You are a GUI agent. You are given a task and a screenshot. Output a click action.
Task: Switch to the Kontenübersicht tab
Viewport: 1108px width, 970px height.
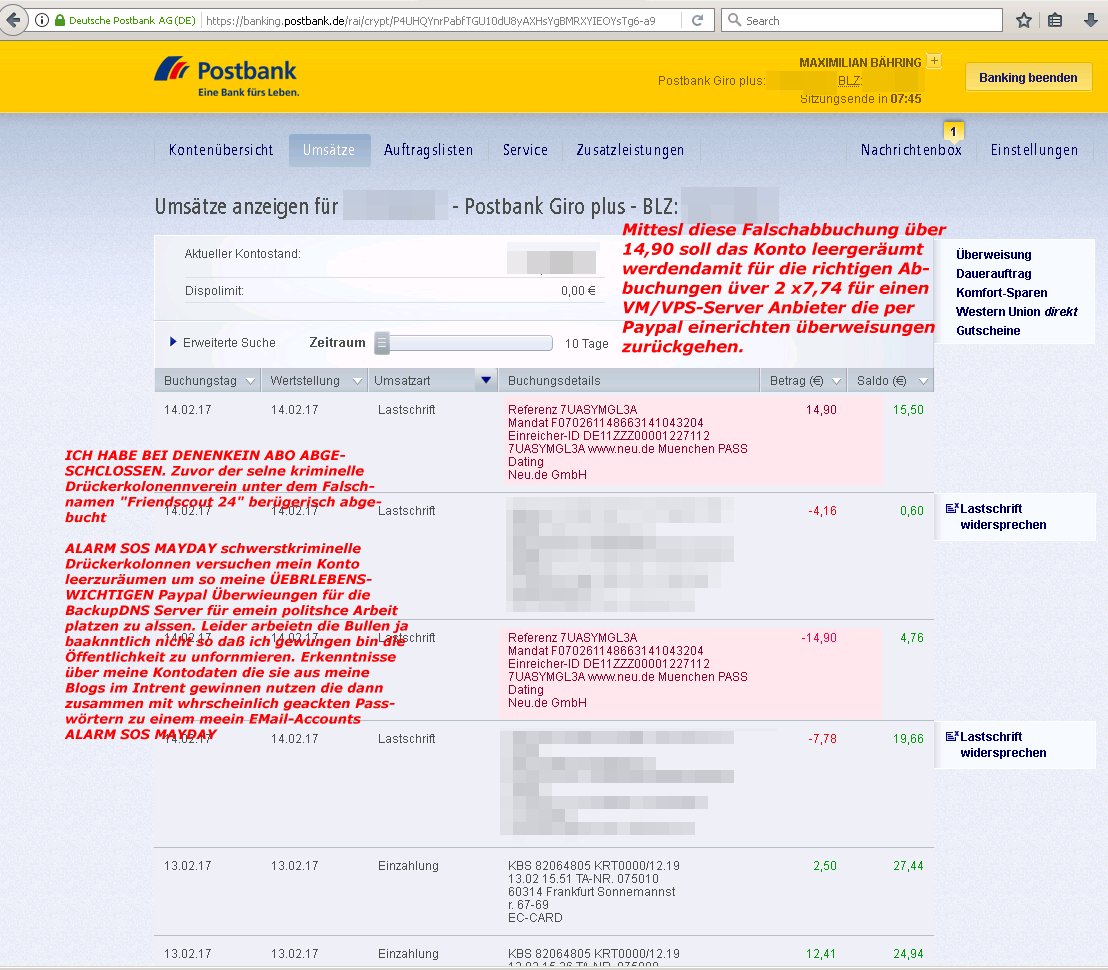(221, 150)
